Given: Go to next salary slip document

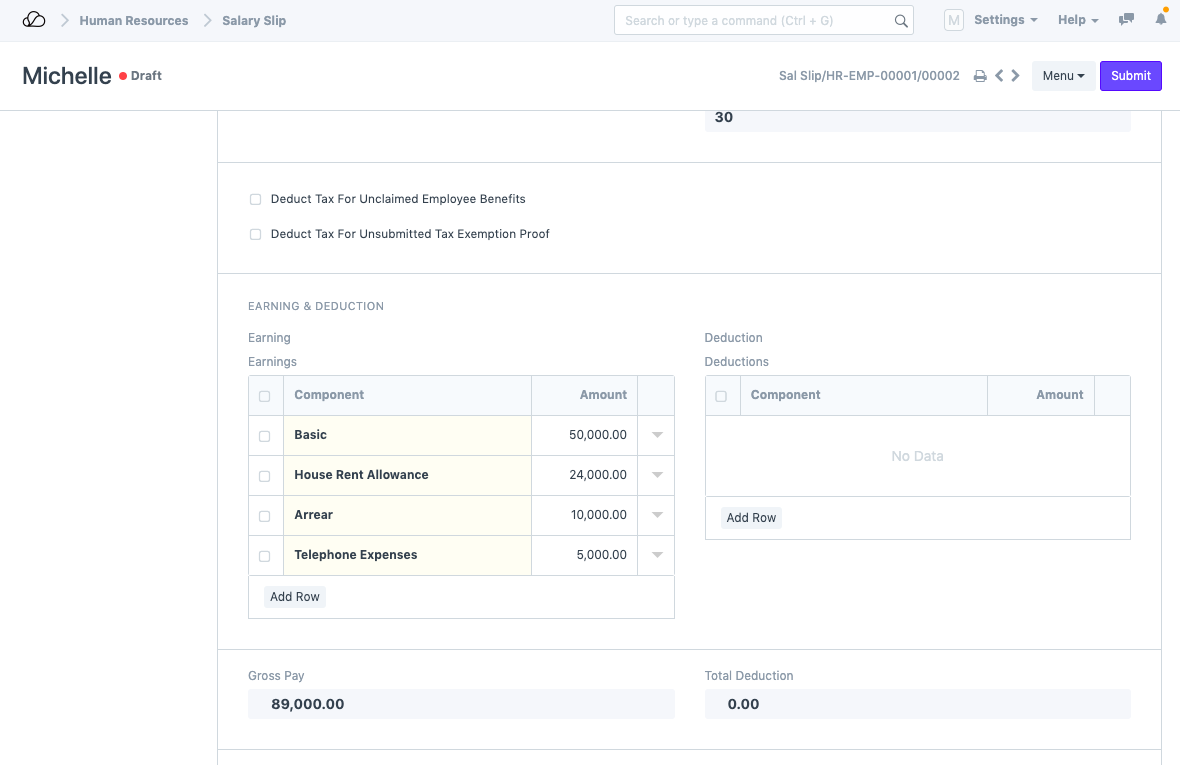Looking at the screenshot, I should click(x=1016, y=76).
